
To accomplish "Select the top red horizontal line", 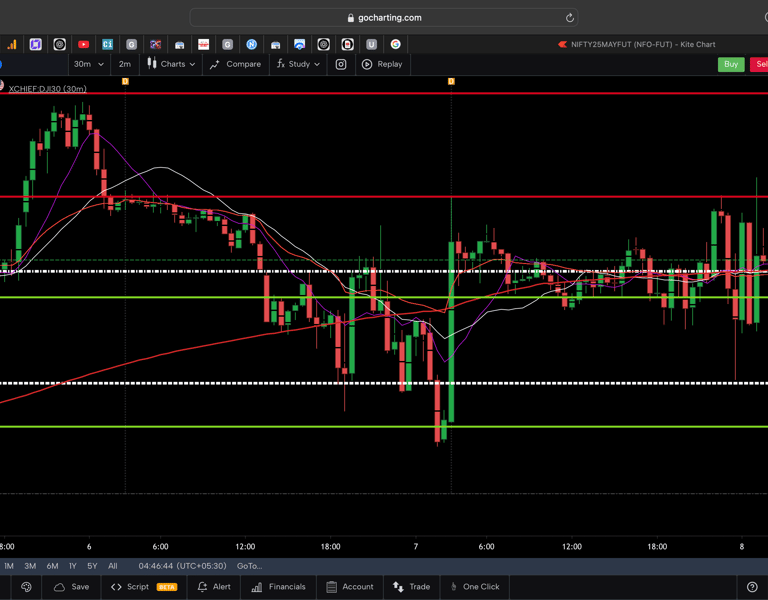I will (x=384, y=93).
